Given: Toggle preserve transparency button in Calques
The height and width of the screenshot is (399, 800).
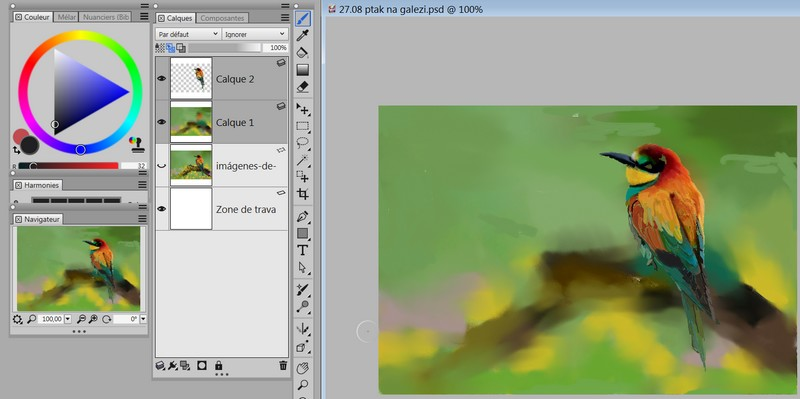Looking at the screenshot, I should (x=160, y=48).
